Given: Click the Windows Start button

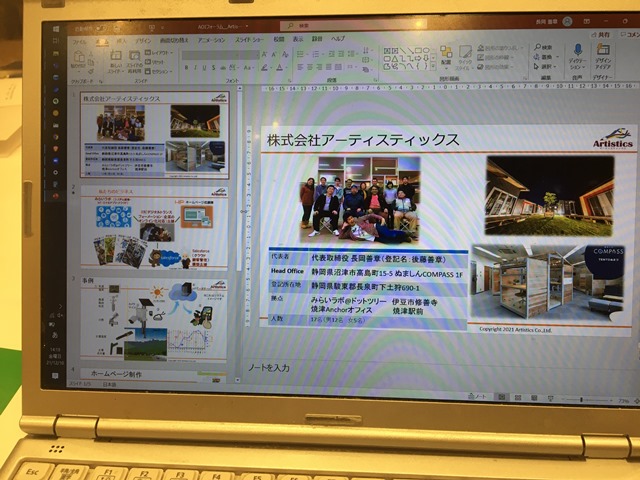Looking at the screenshot, I should click(x=56, y=29).
